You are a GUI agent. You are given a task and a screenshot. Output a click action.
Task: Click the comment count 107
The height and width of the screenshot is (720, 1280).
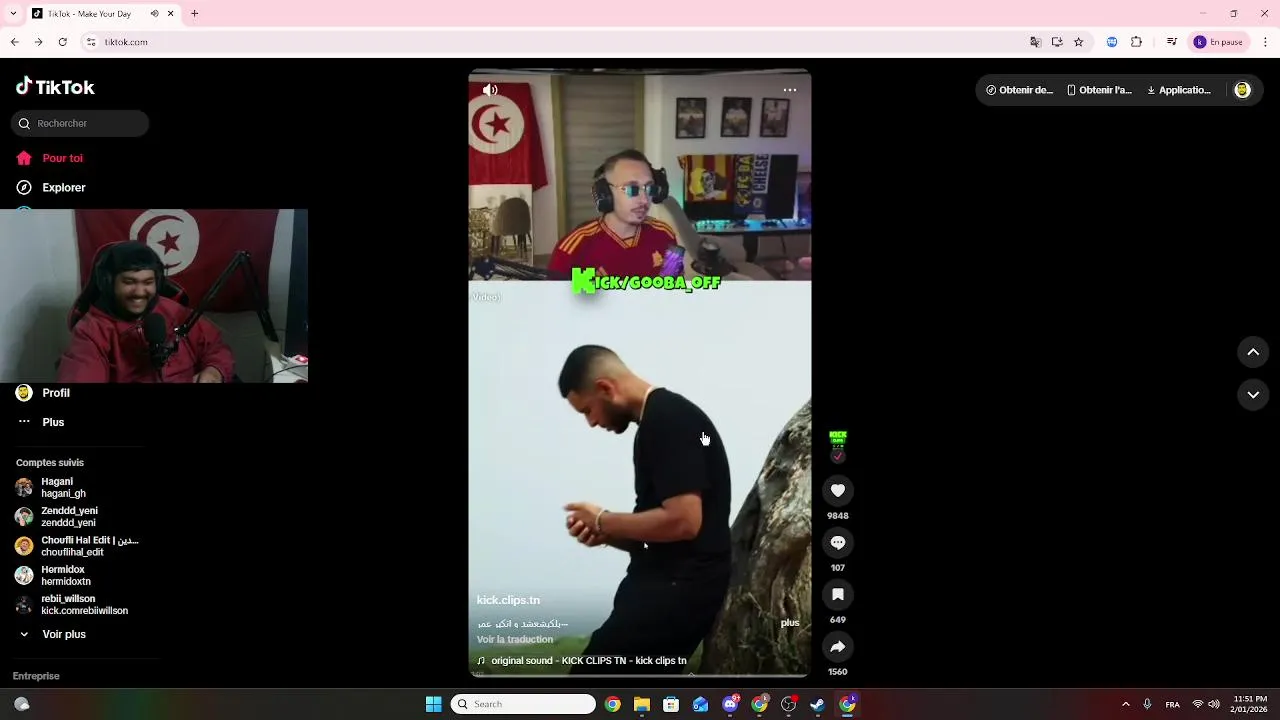click(838, 568)
